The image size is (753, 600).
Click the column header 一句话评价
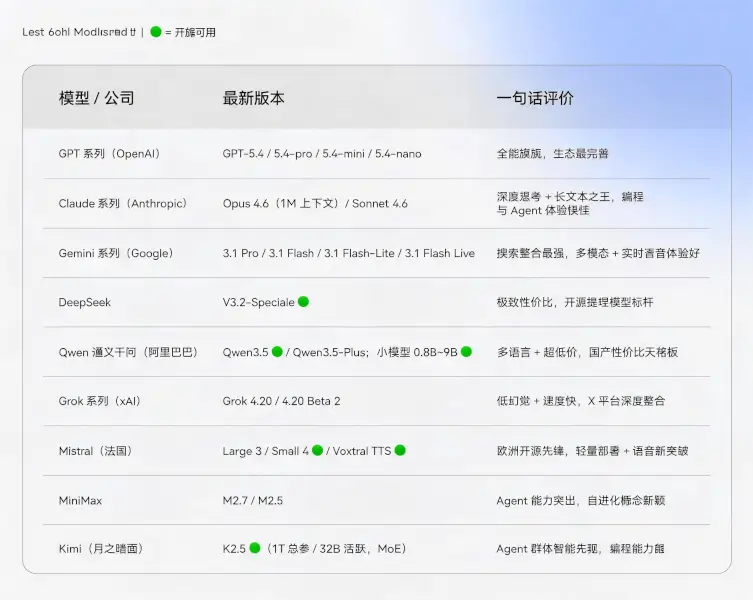coord(535,98)
